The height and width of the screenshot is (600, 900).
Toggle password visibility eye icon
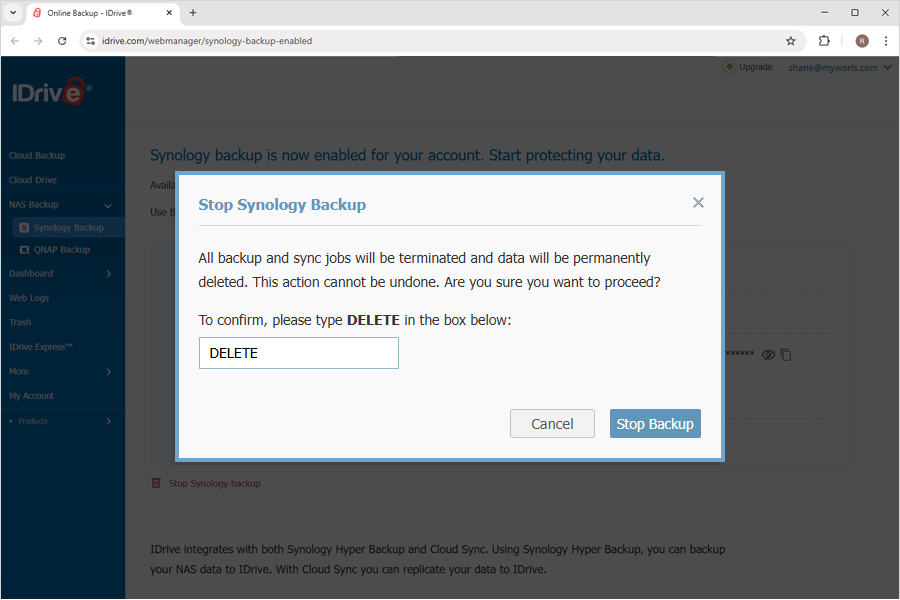coord(768,355)
